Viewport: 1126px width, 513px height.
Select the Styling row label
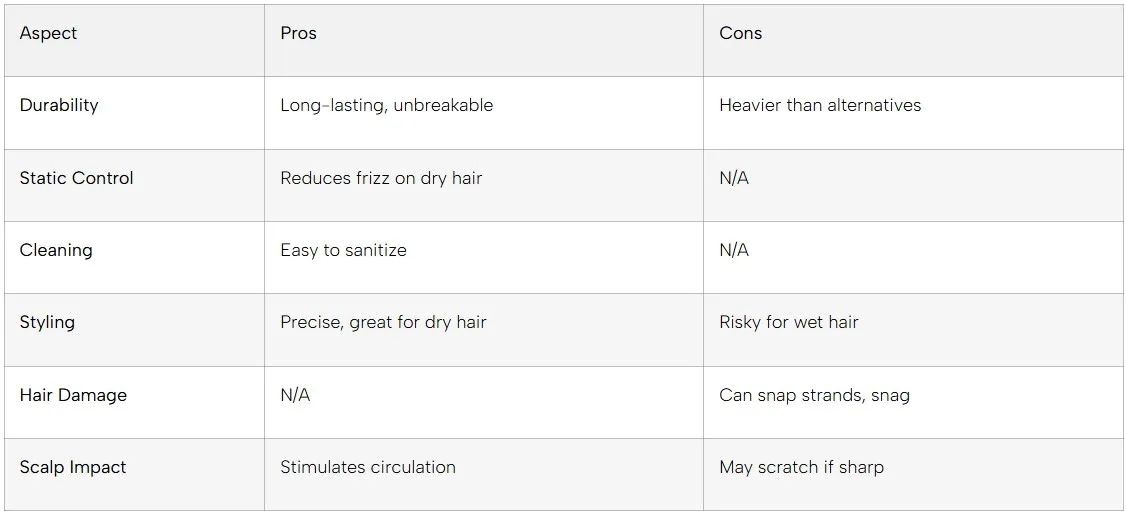(x=47, y=322)
